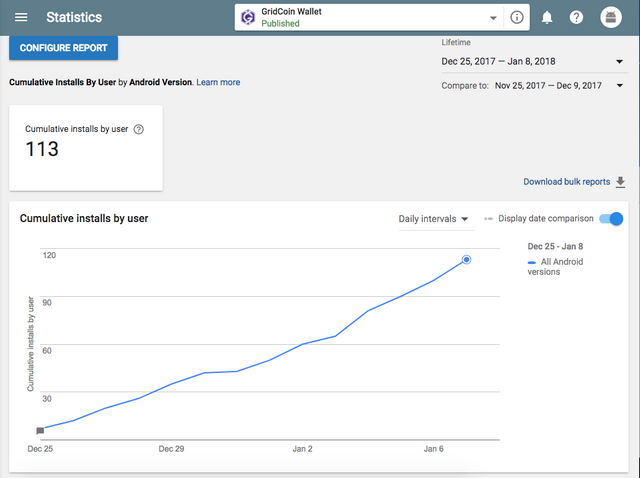The height and width of the screenshot is (478, 640).
Task: Open the user account avatar
Action: click(610, 18)
